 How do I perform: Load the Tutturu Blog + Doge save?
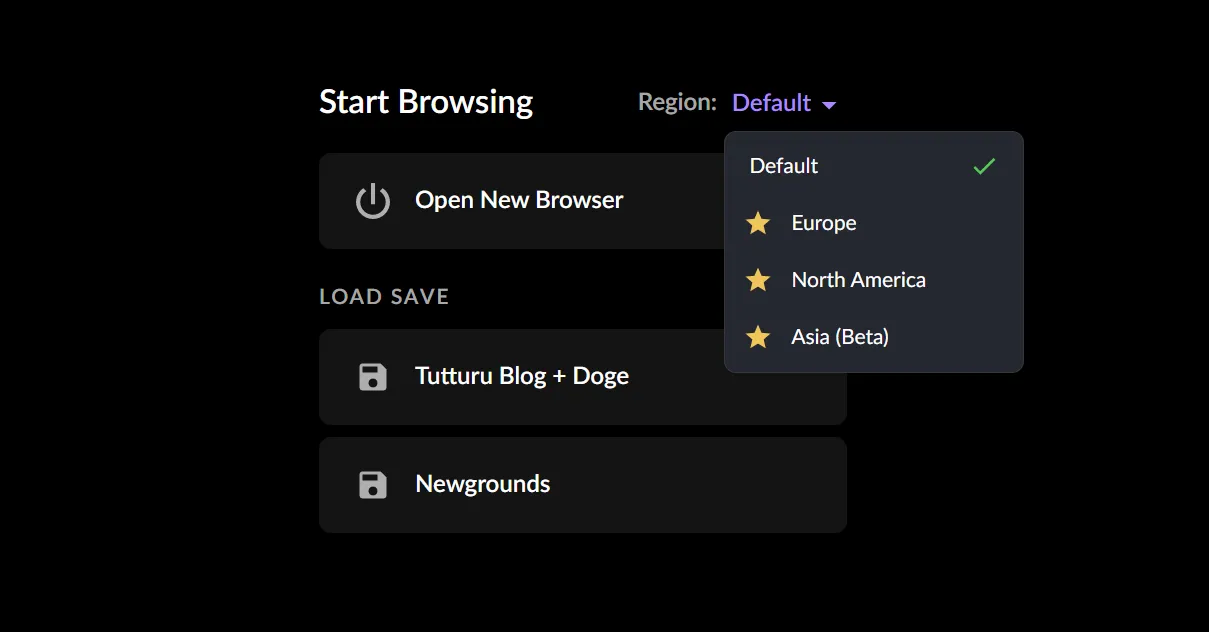(x=583, y=377)
